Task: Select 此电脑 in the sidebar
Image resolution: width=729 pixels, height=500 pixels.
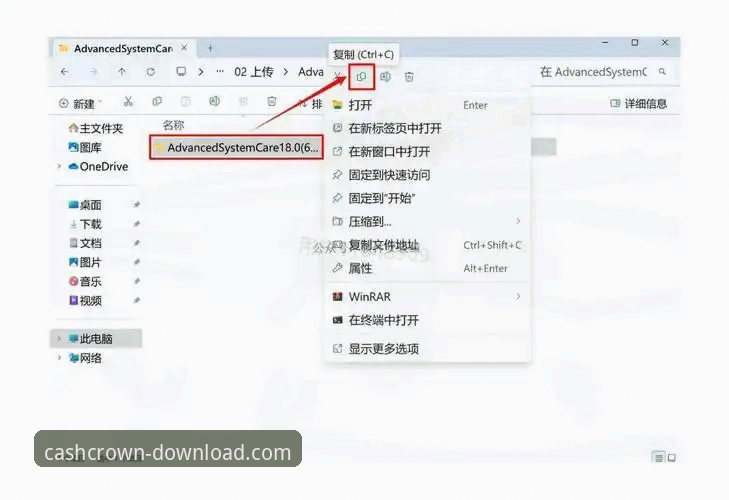Action: [x=95, y=339]
